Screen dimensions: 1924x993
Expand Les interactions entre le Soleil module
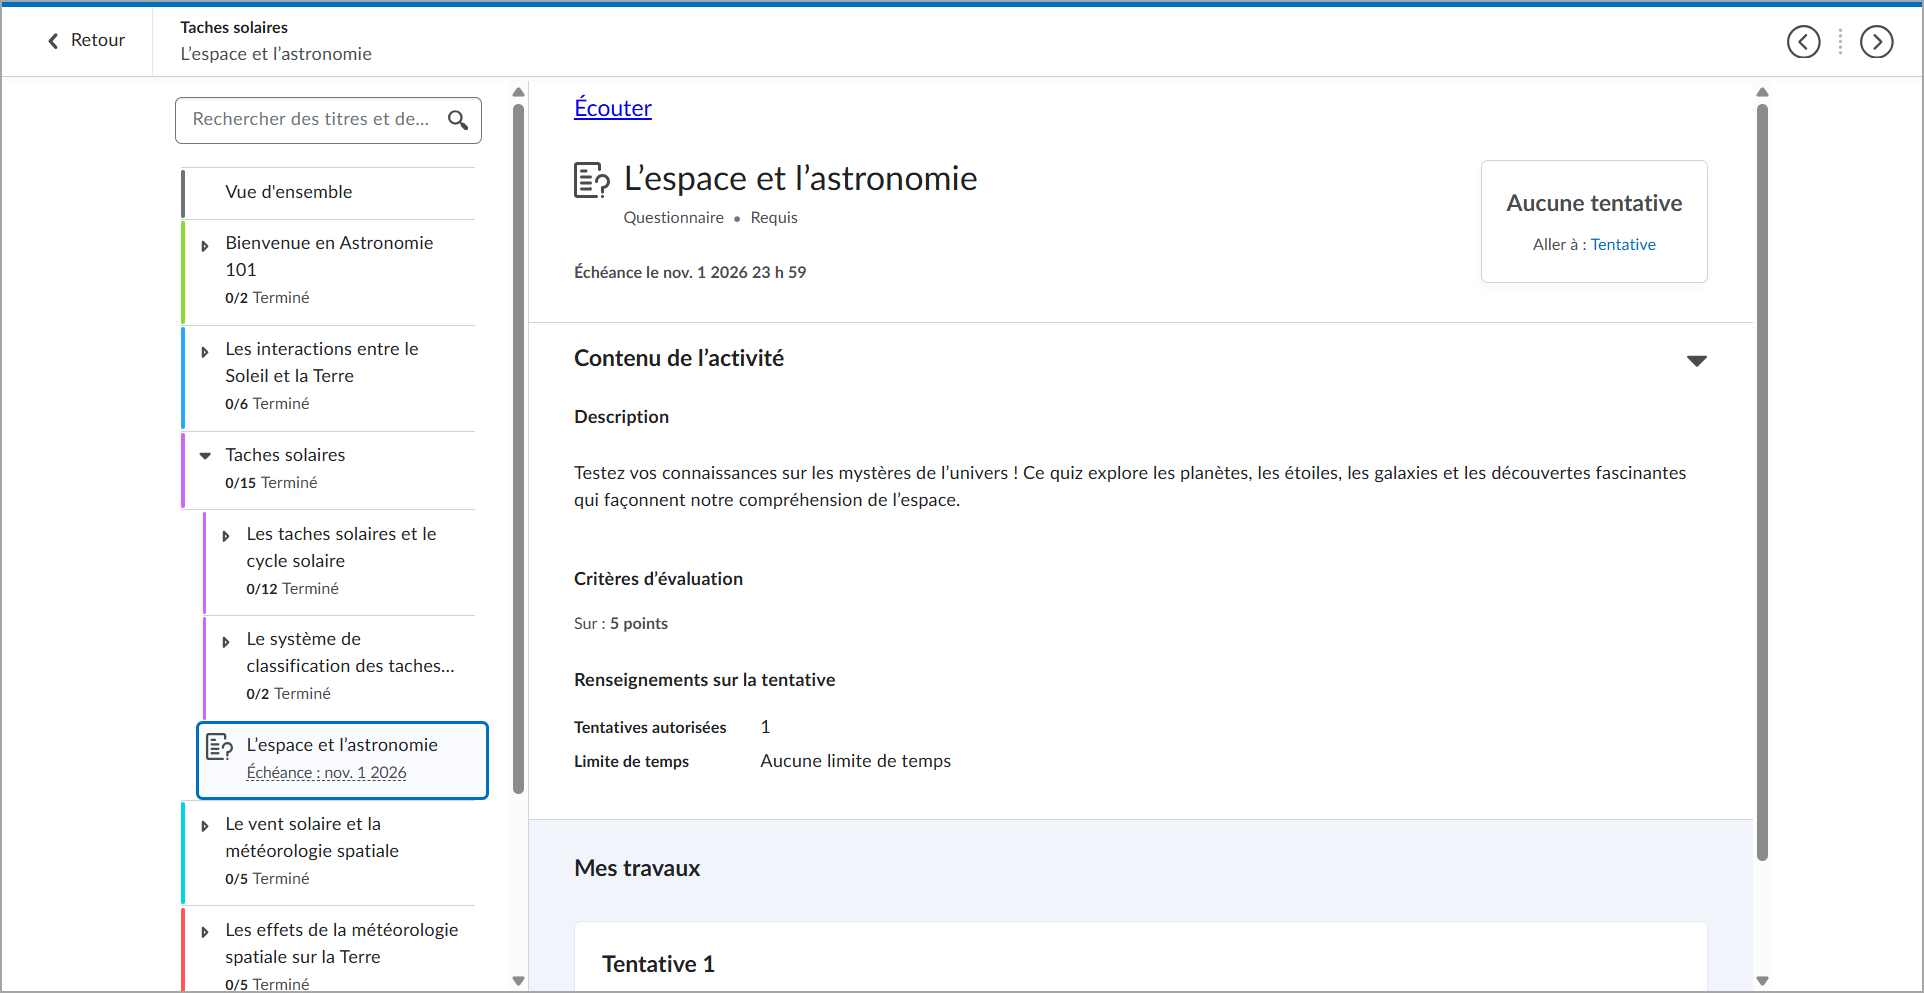click(205, 352)
